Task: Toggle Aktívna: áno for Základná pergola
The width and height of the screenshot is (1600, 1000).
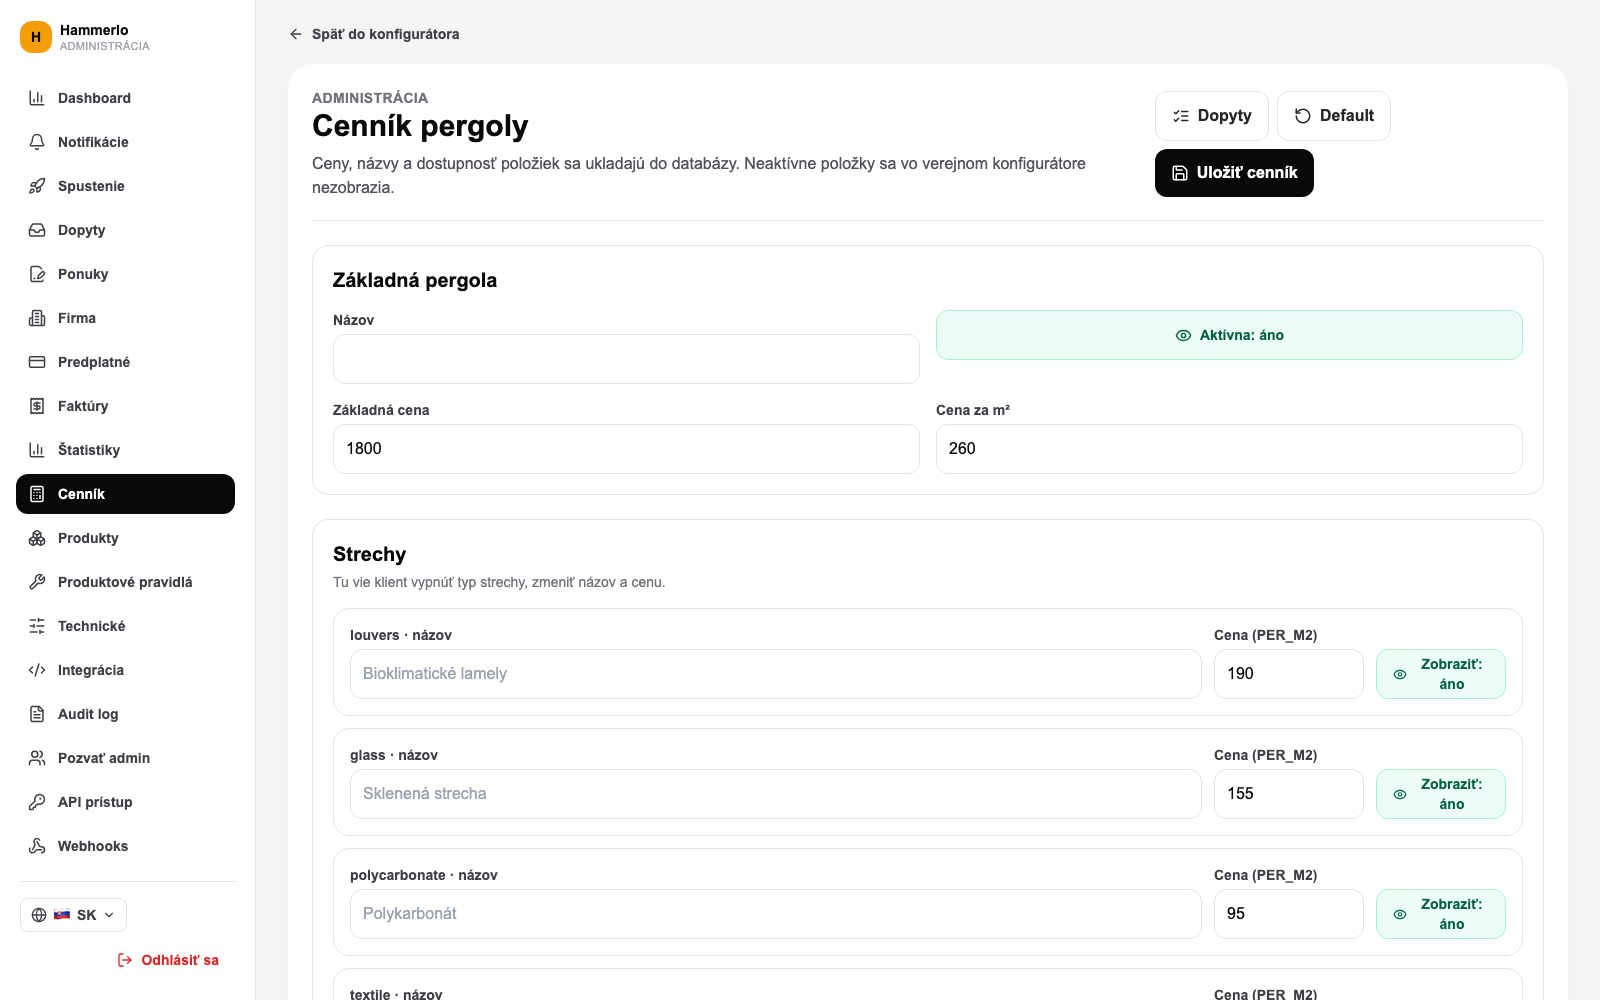Action: click(x=1229, y=335)
